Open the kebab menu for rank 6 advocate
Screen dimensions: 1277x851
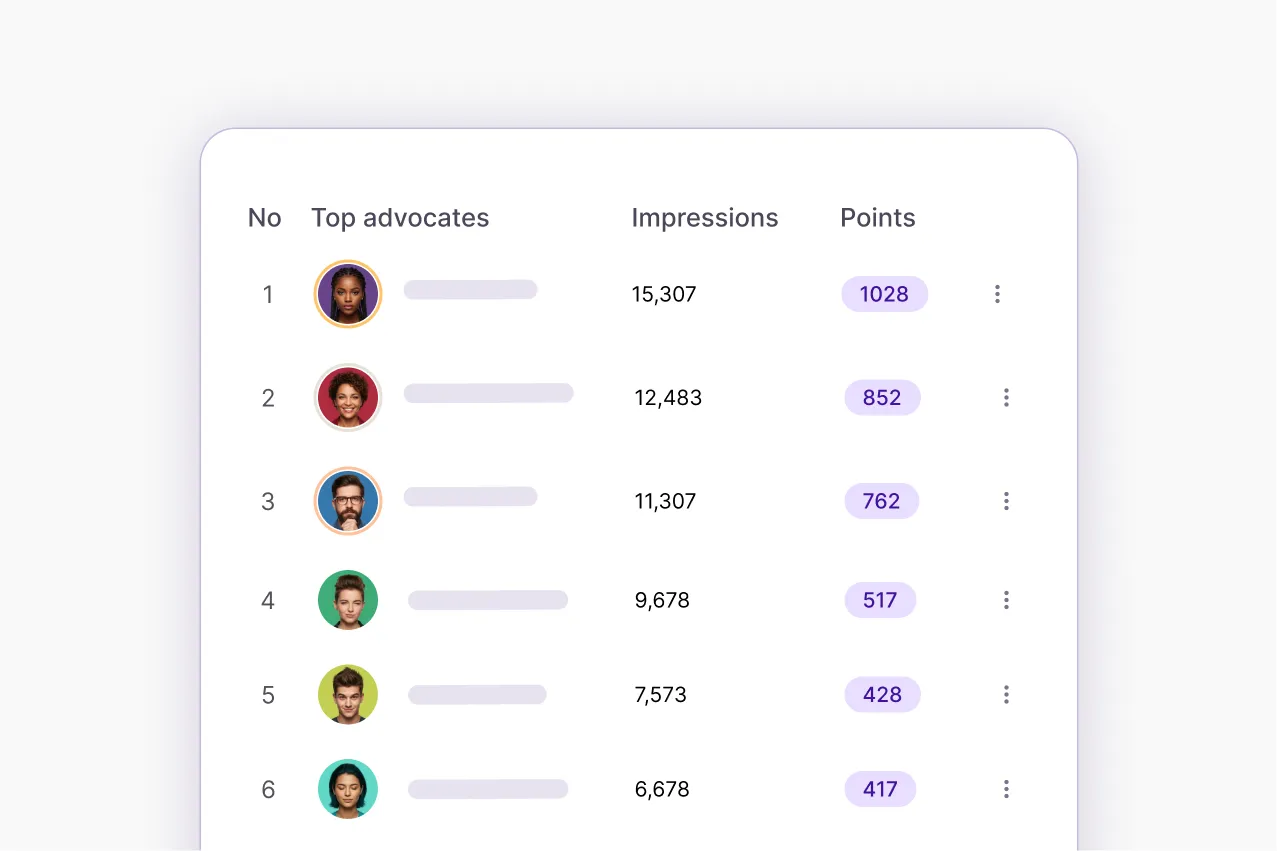click(1006, 789)
